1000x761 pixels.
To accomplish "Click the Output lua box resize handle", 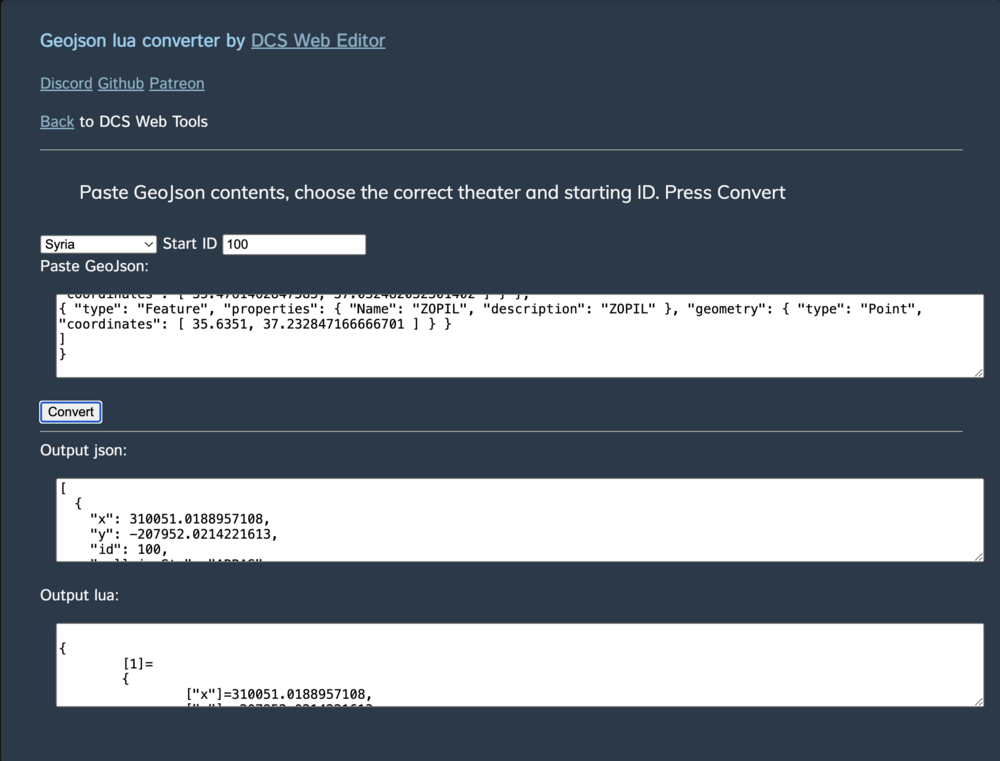I will pos(978,701).
